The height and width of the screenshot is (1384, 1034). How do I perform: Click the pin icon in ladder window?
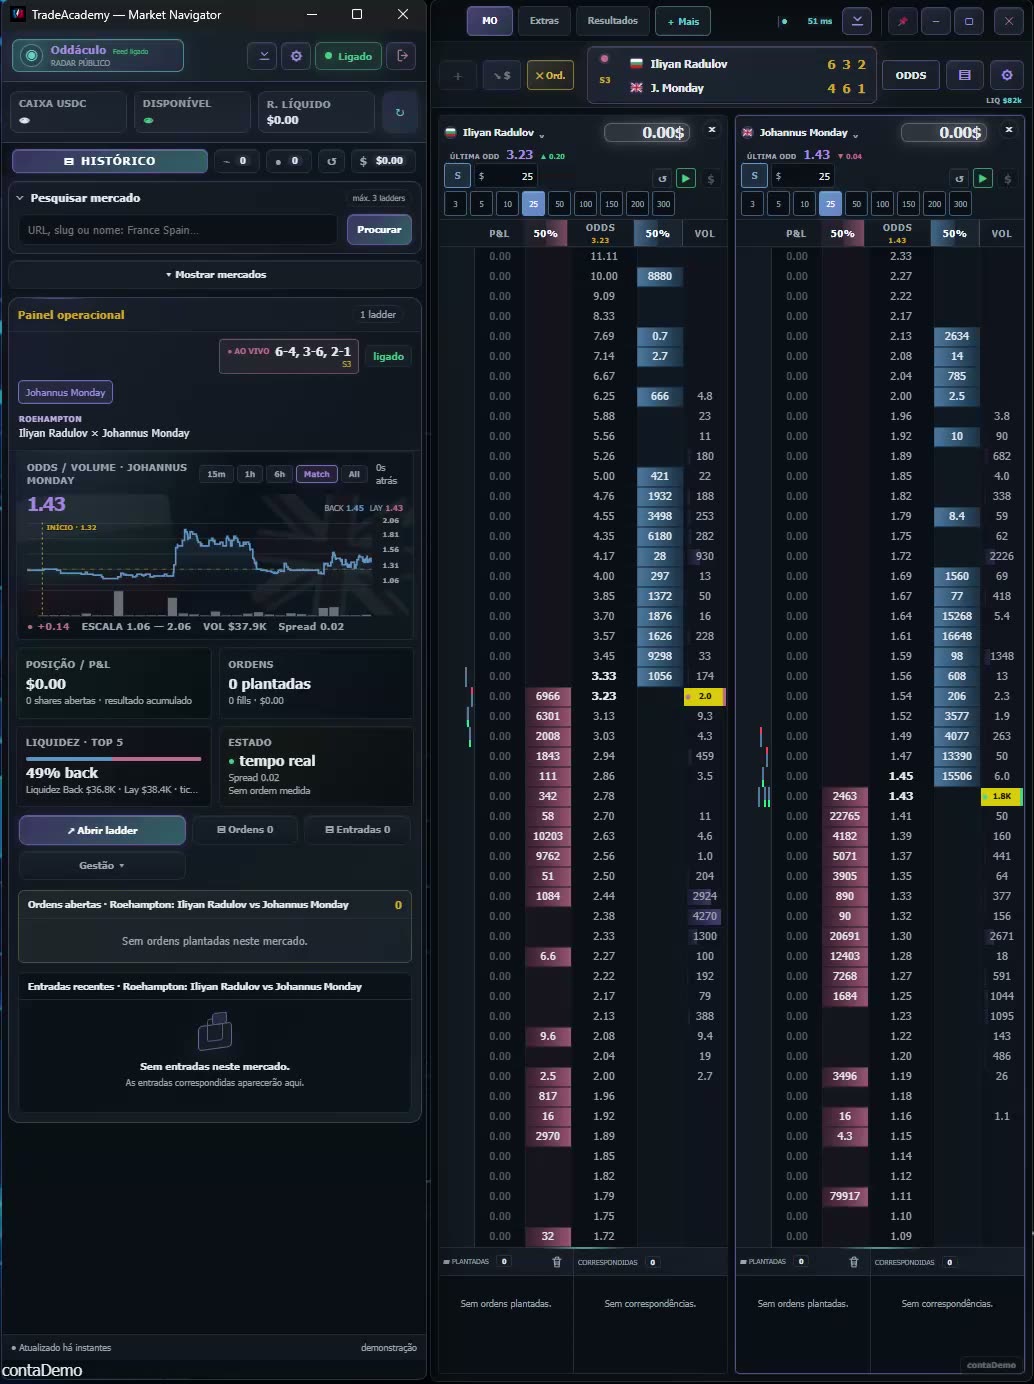point(902,21)
